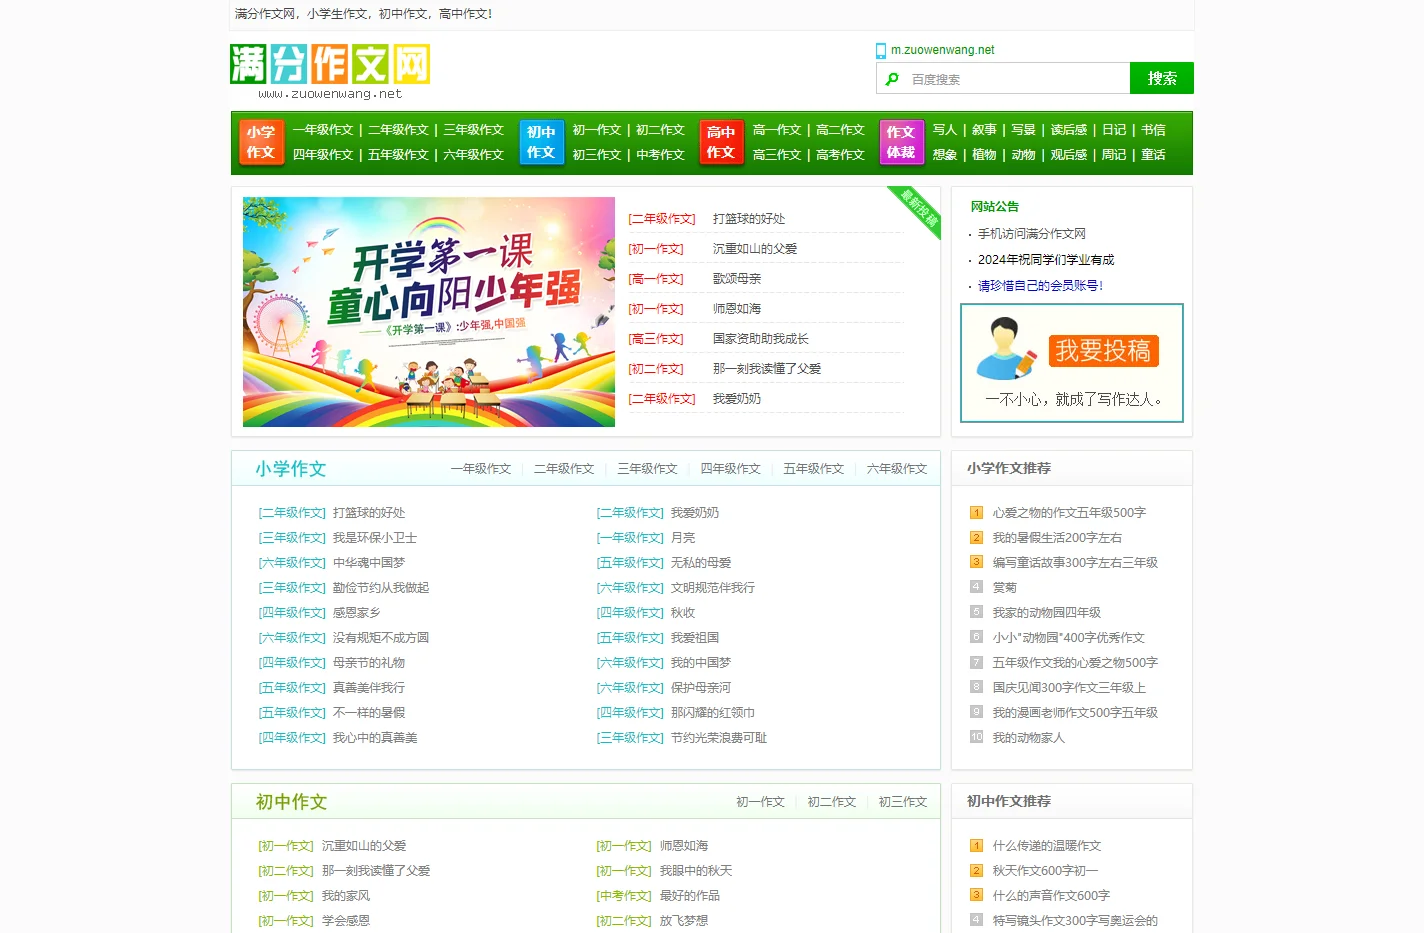Open recommended 什么传递的温暖作文
The width and height of the screenshot is (1424, 933).
click(1046, 846)
